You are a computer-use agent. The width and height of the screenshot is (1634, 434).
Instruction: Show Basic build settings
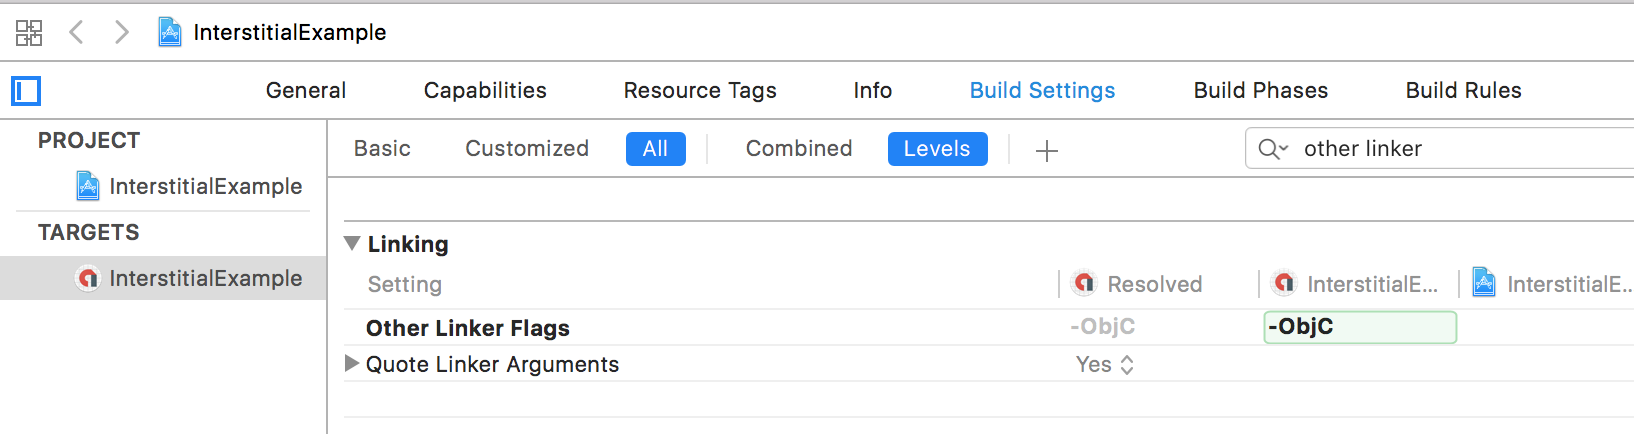coord(382,149)
